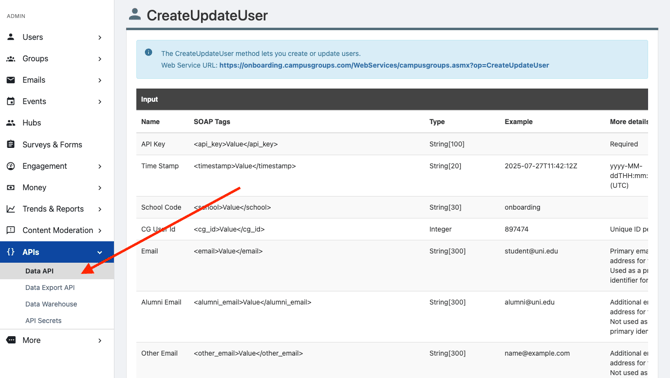The width and height of the screenshot is (670, 378).
Task: Click the Money banknote icon
Action: (11, 187)
